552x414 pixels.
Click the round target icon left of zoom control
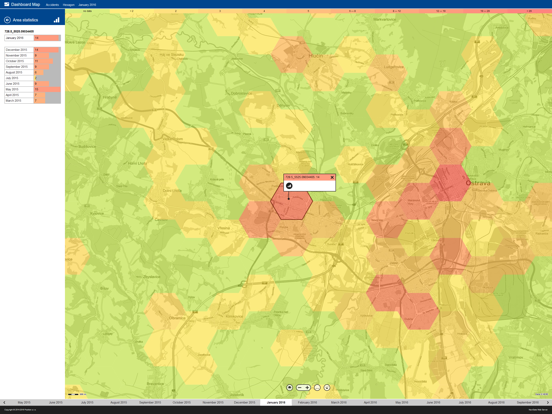[289, 388]
